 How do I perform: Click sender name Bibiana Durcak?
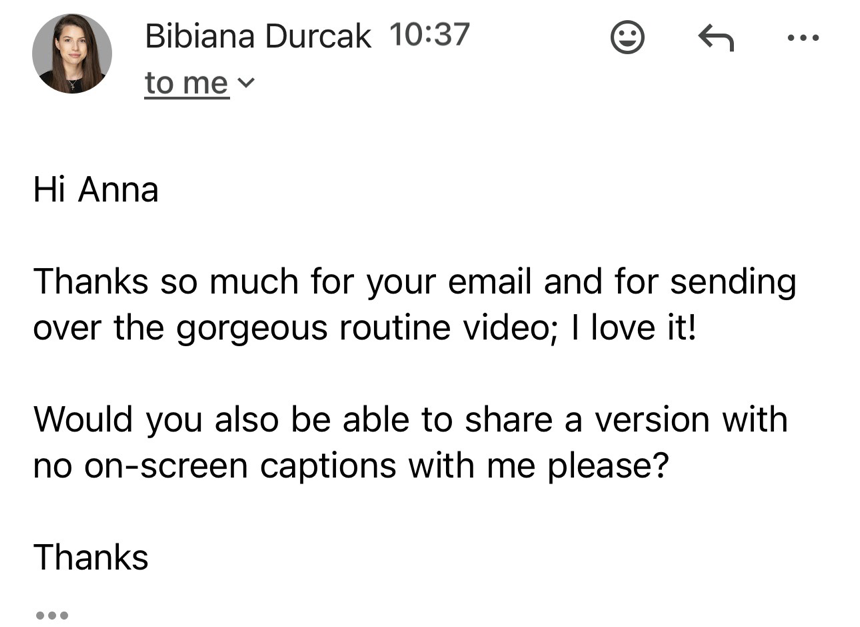click(258, 36)
